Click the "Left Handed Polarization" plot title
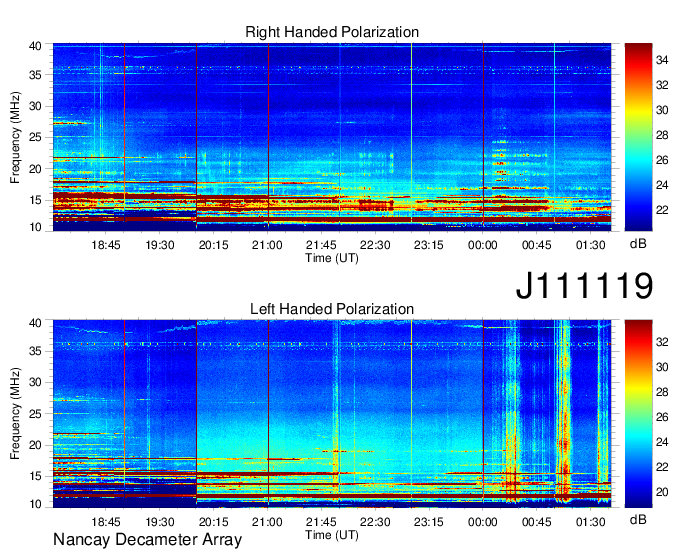This screenshot has width=680, height=552. coord(332,309)
